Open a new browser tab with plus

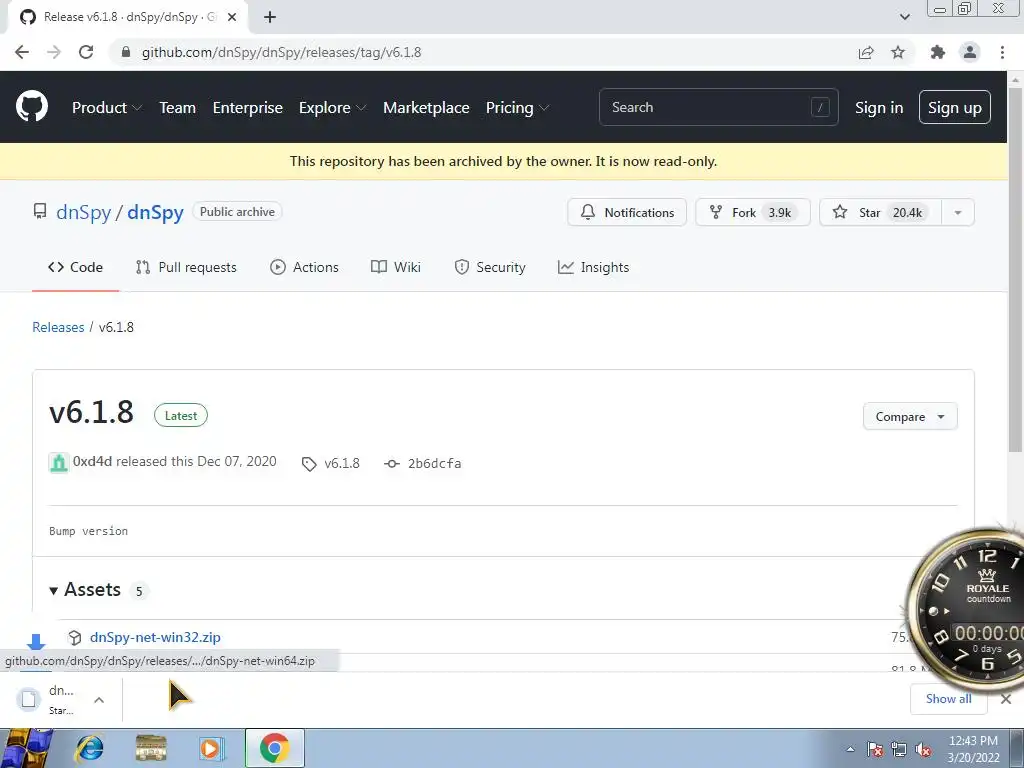270,17
